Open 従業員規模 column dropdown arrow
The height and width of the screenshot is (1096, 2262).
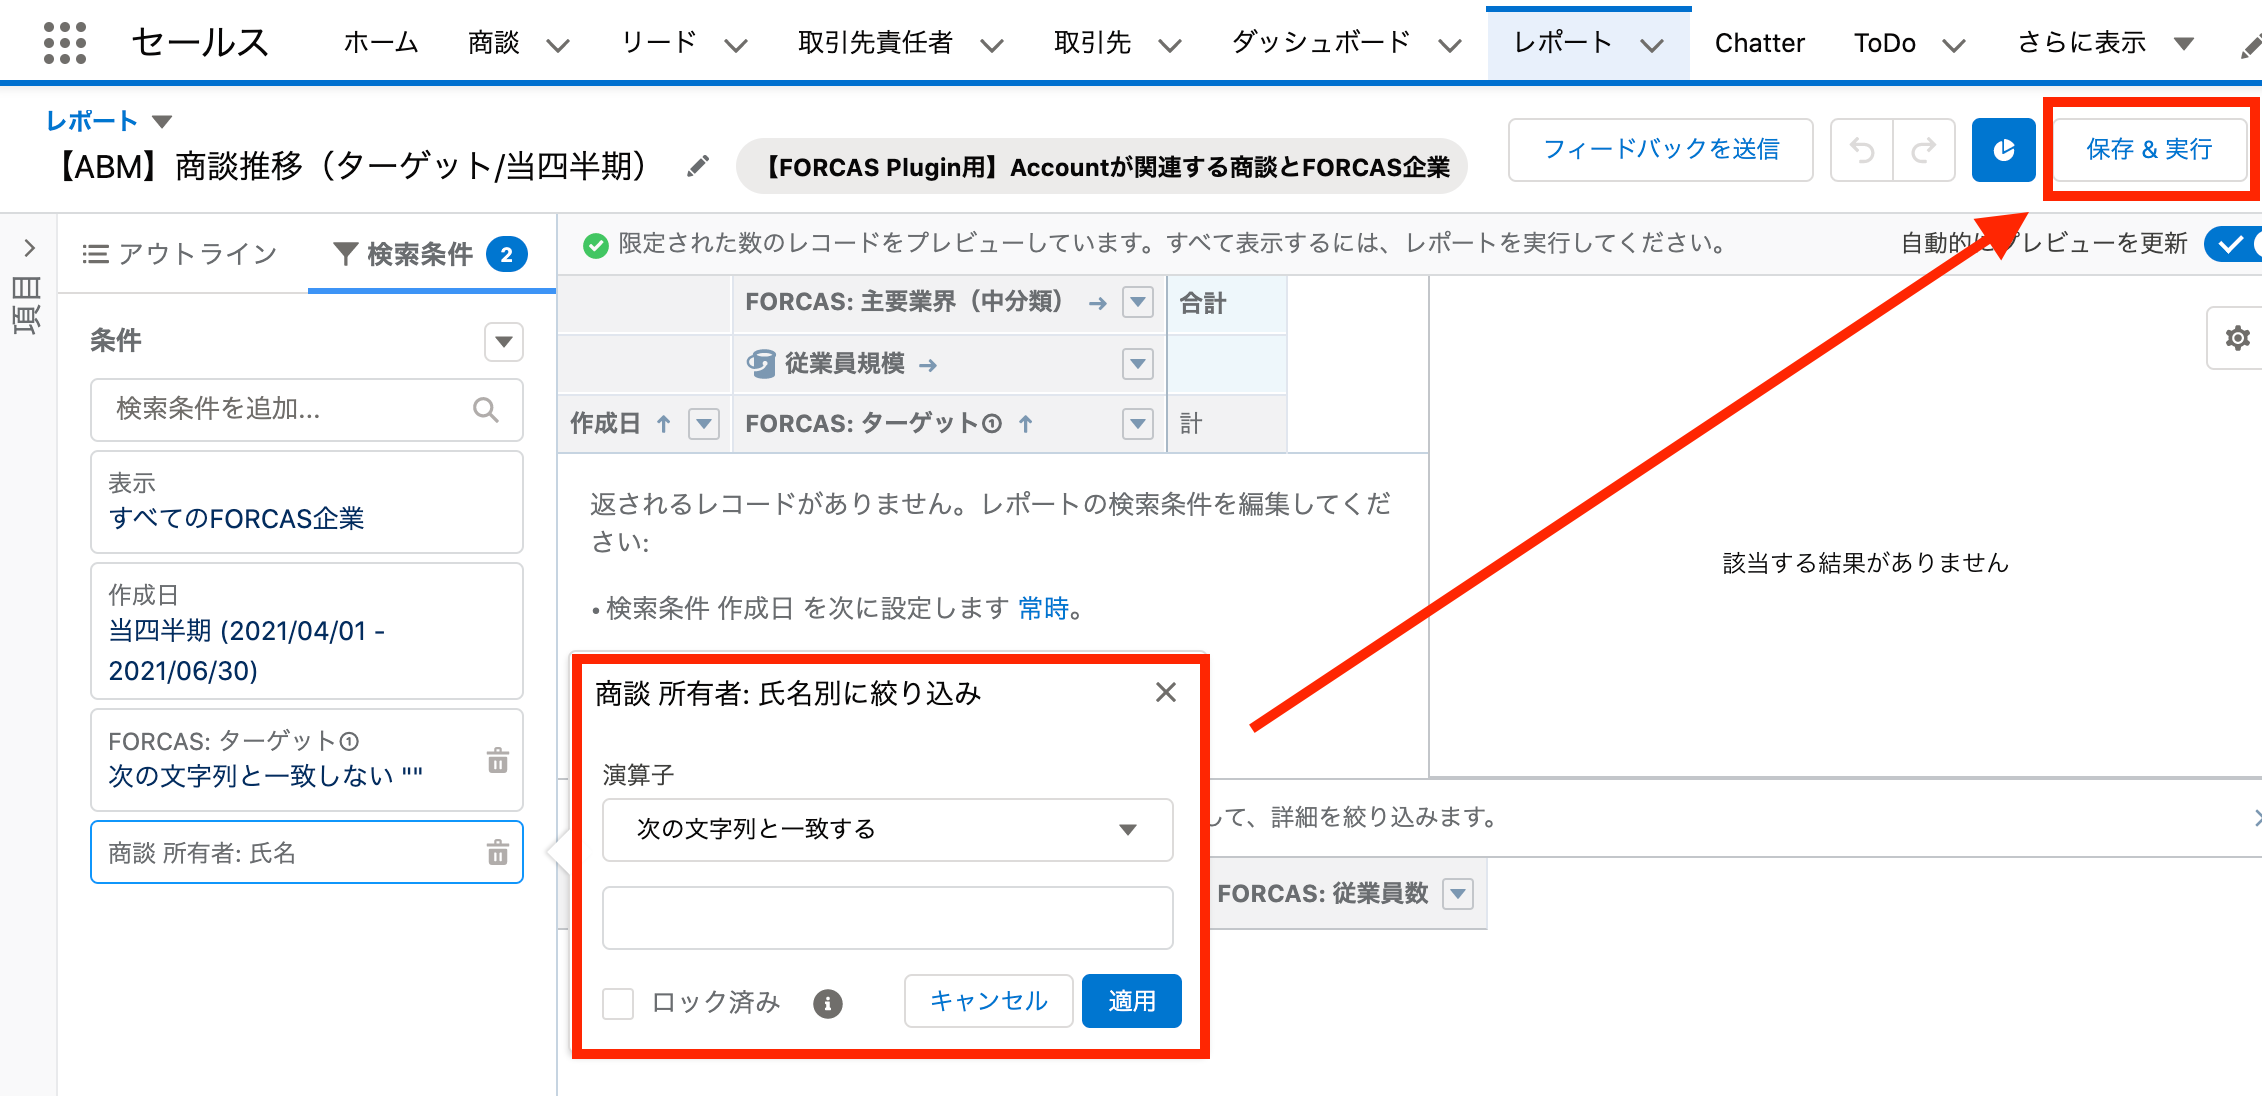coord(1137,363)
